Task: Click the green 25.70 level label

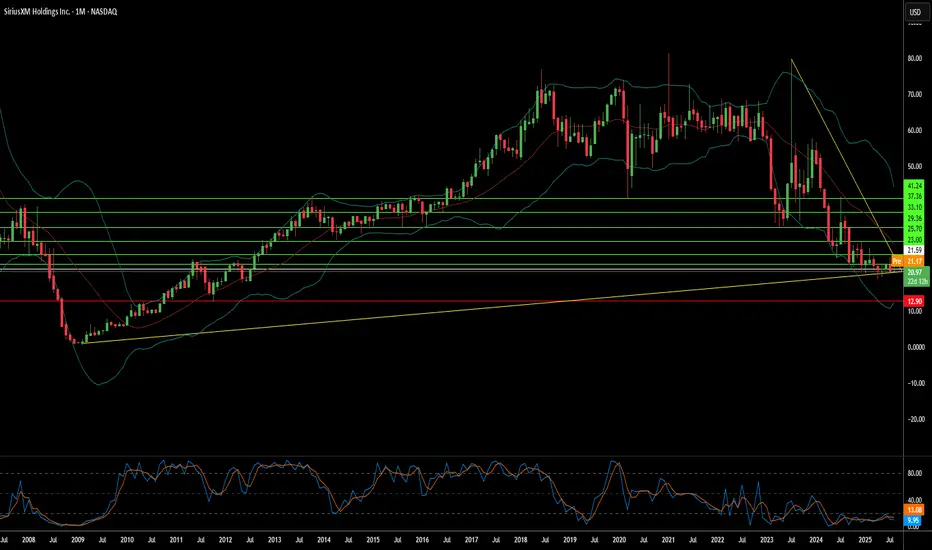Action: point(913,229)
